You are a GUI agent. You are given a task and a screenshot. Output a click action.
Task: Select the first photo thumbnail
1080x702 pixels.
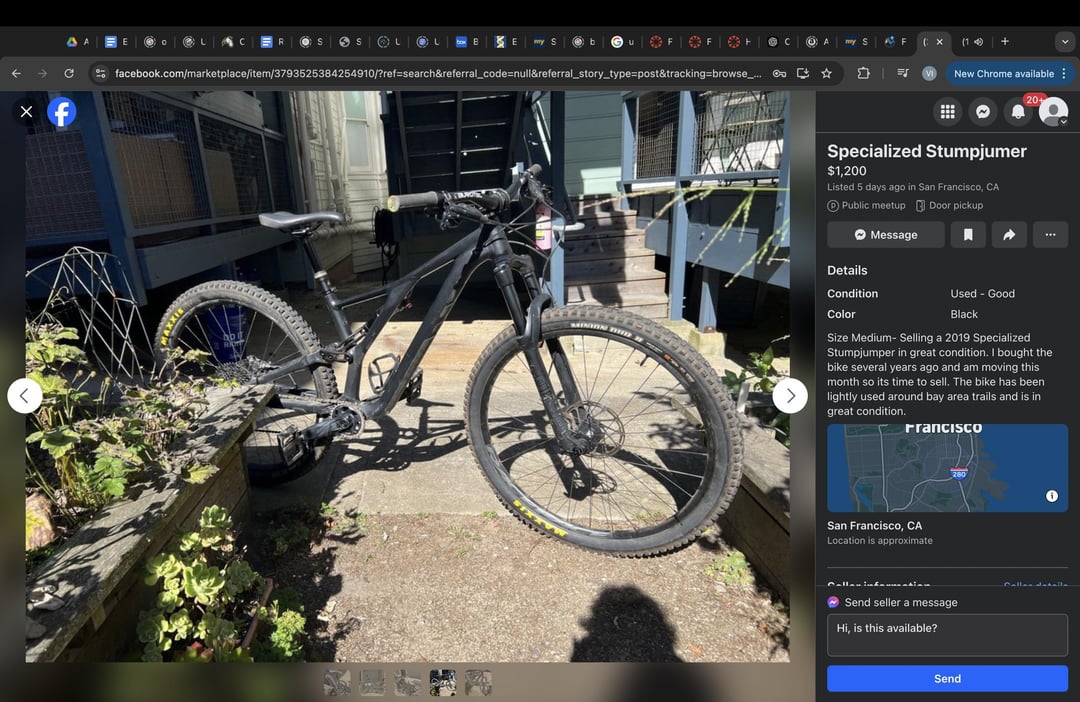[x=337, y=683]
